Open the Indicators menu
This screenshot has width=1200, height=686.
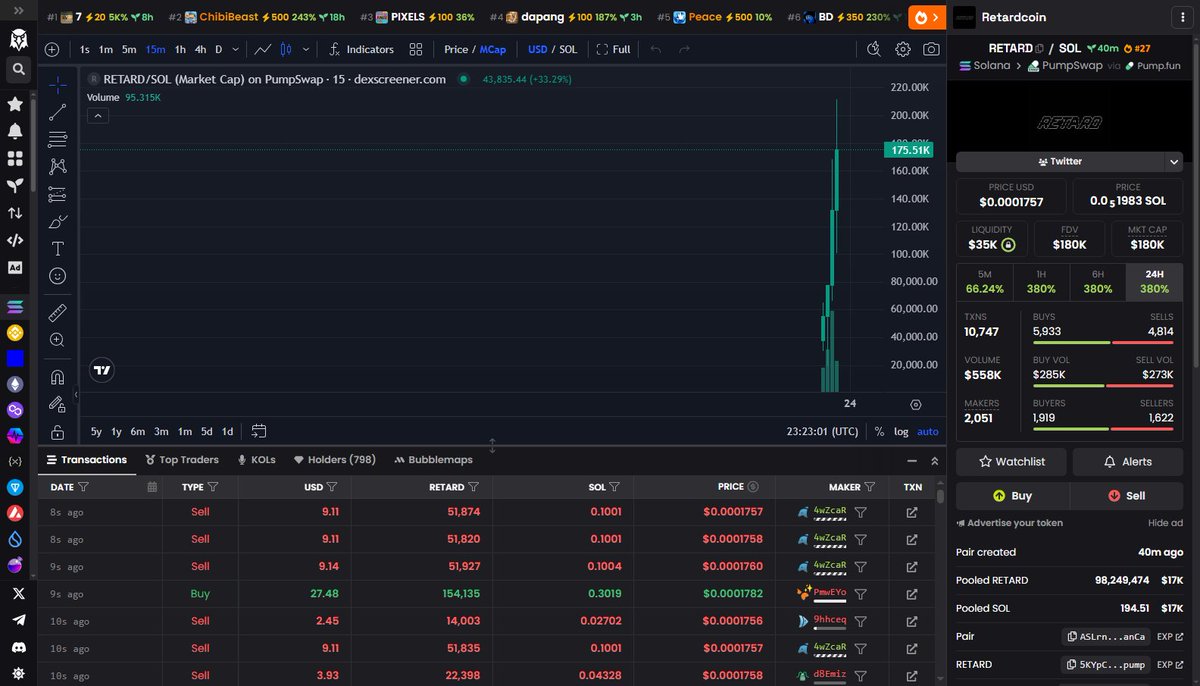(x=361, y=49)
